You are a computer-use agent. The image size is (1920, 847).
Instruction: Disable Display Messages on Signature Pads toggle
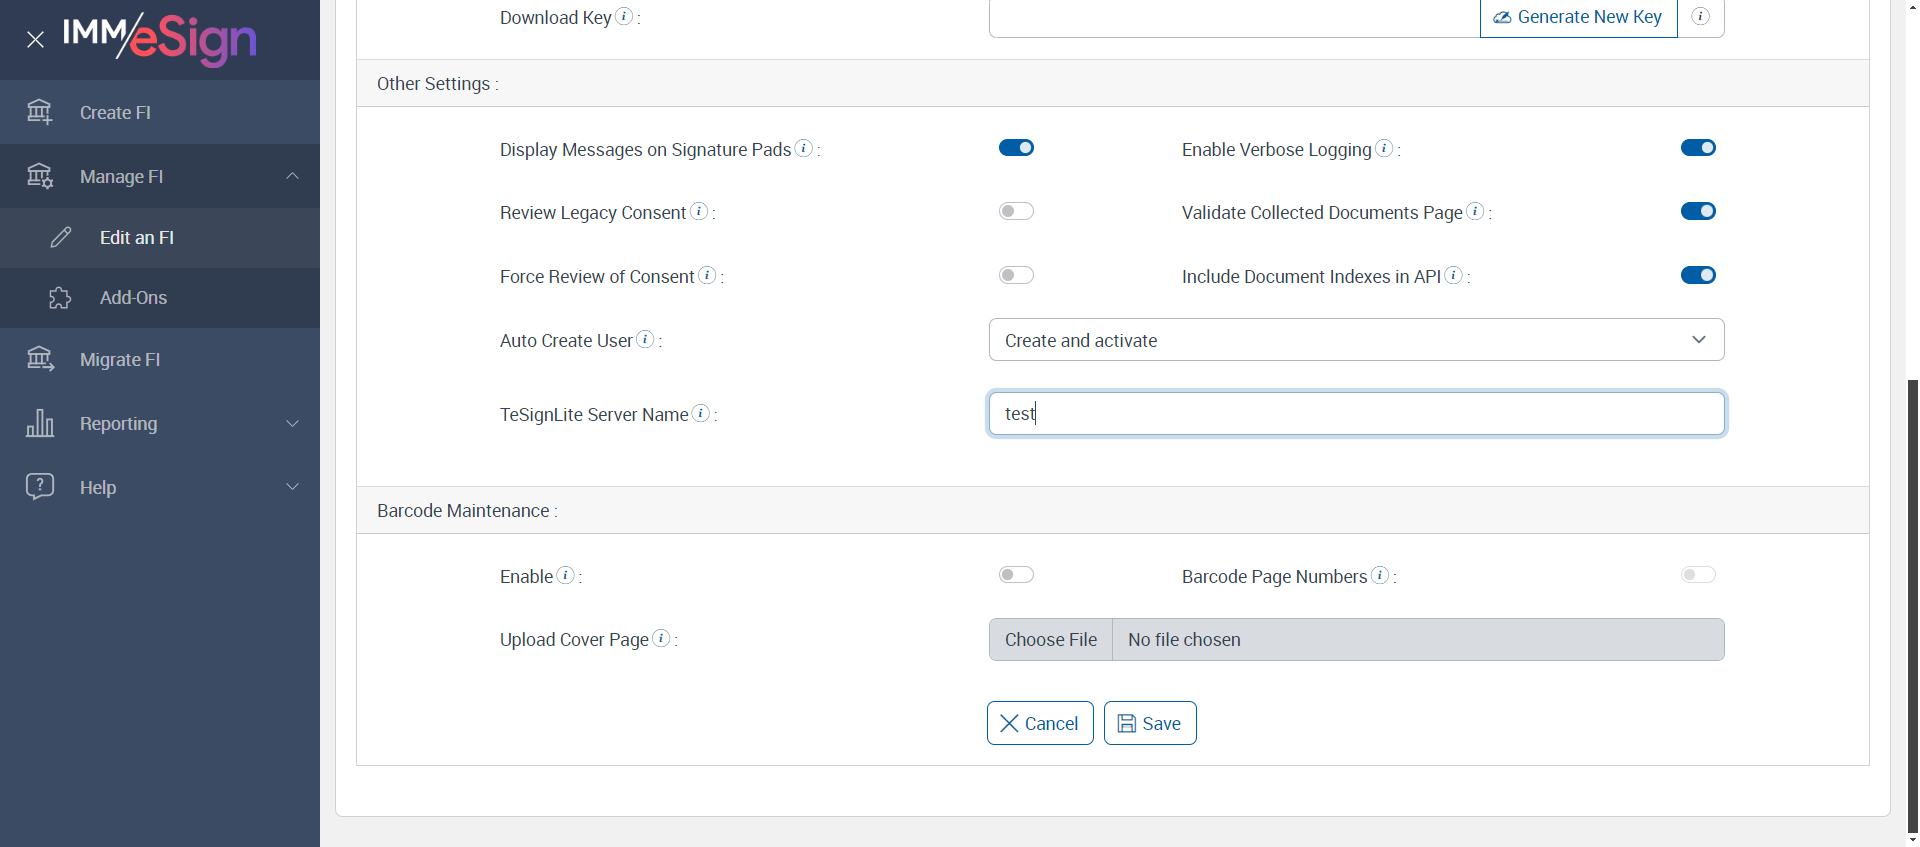coord(1016,148)
